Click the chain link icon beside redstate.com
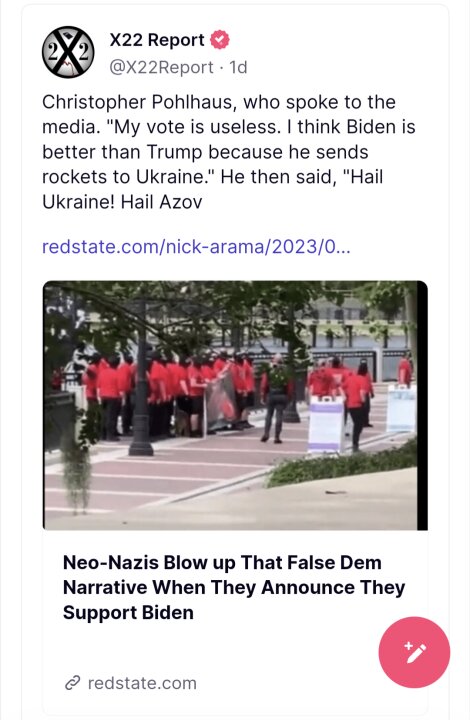This screenshot has width=470, height=720. tap(73, 683)
